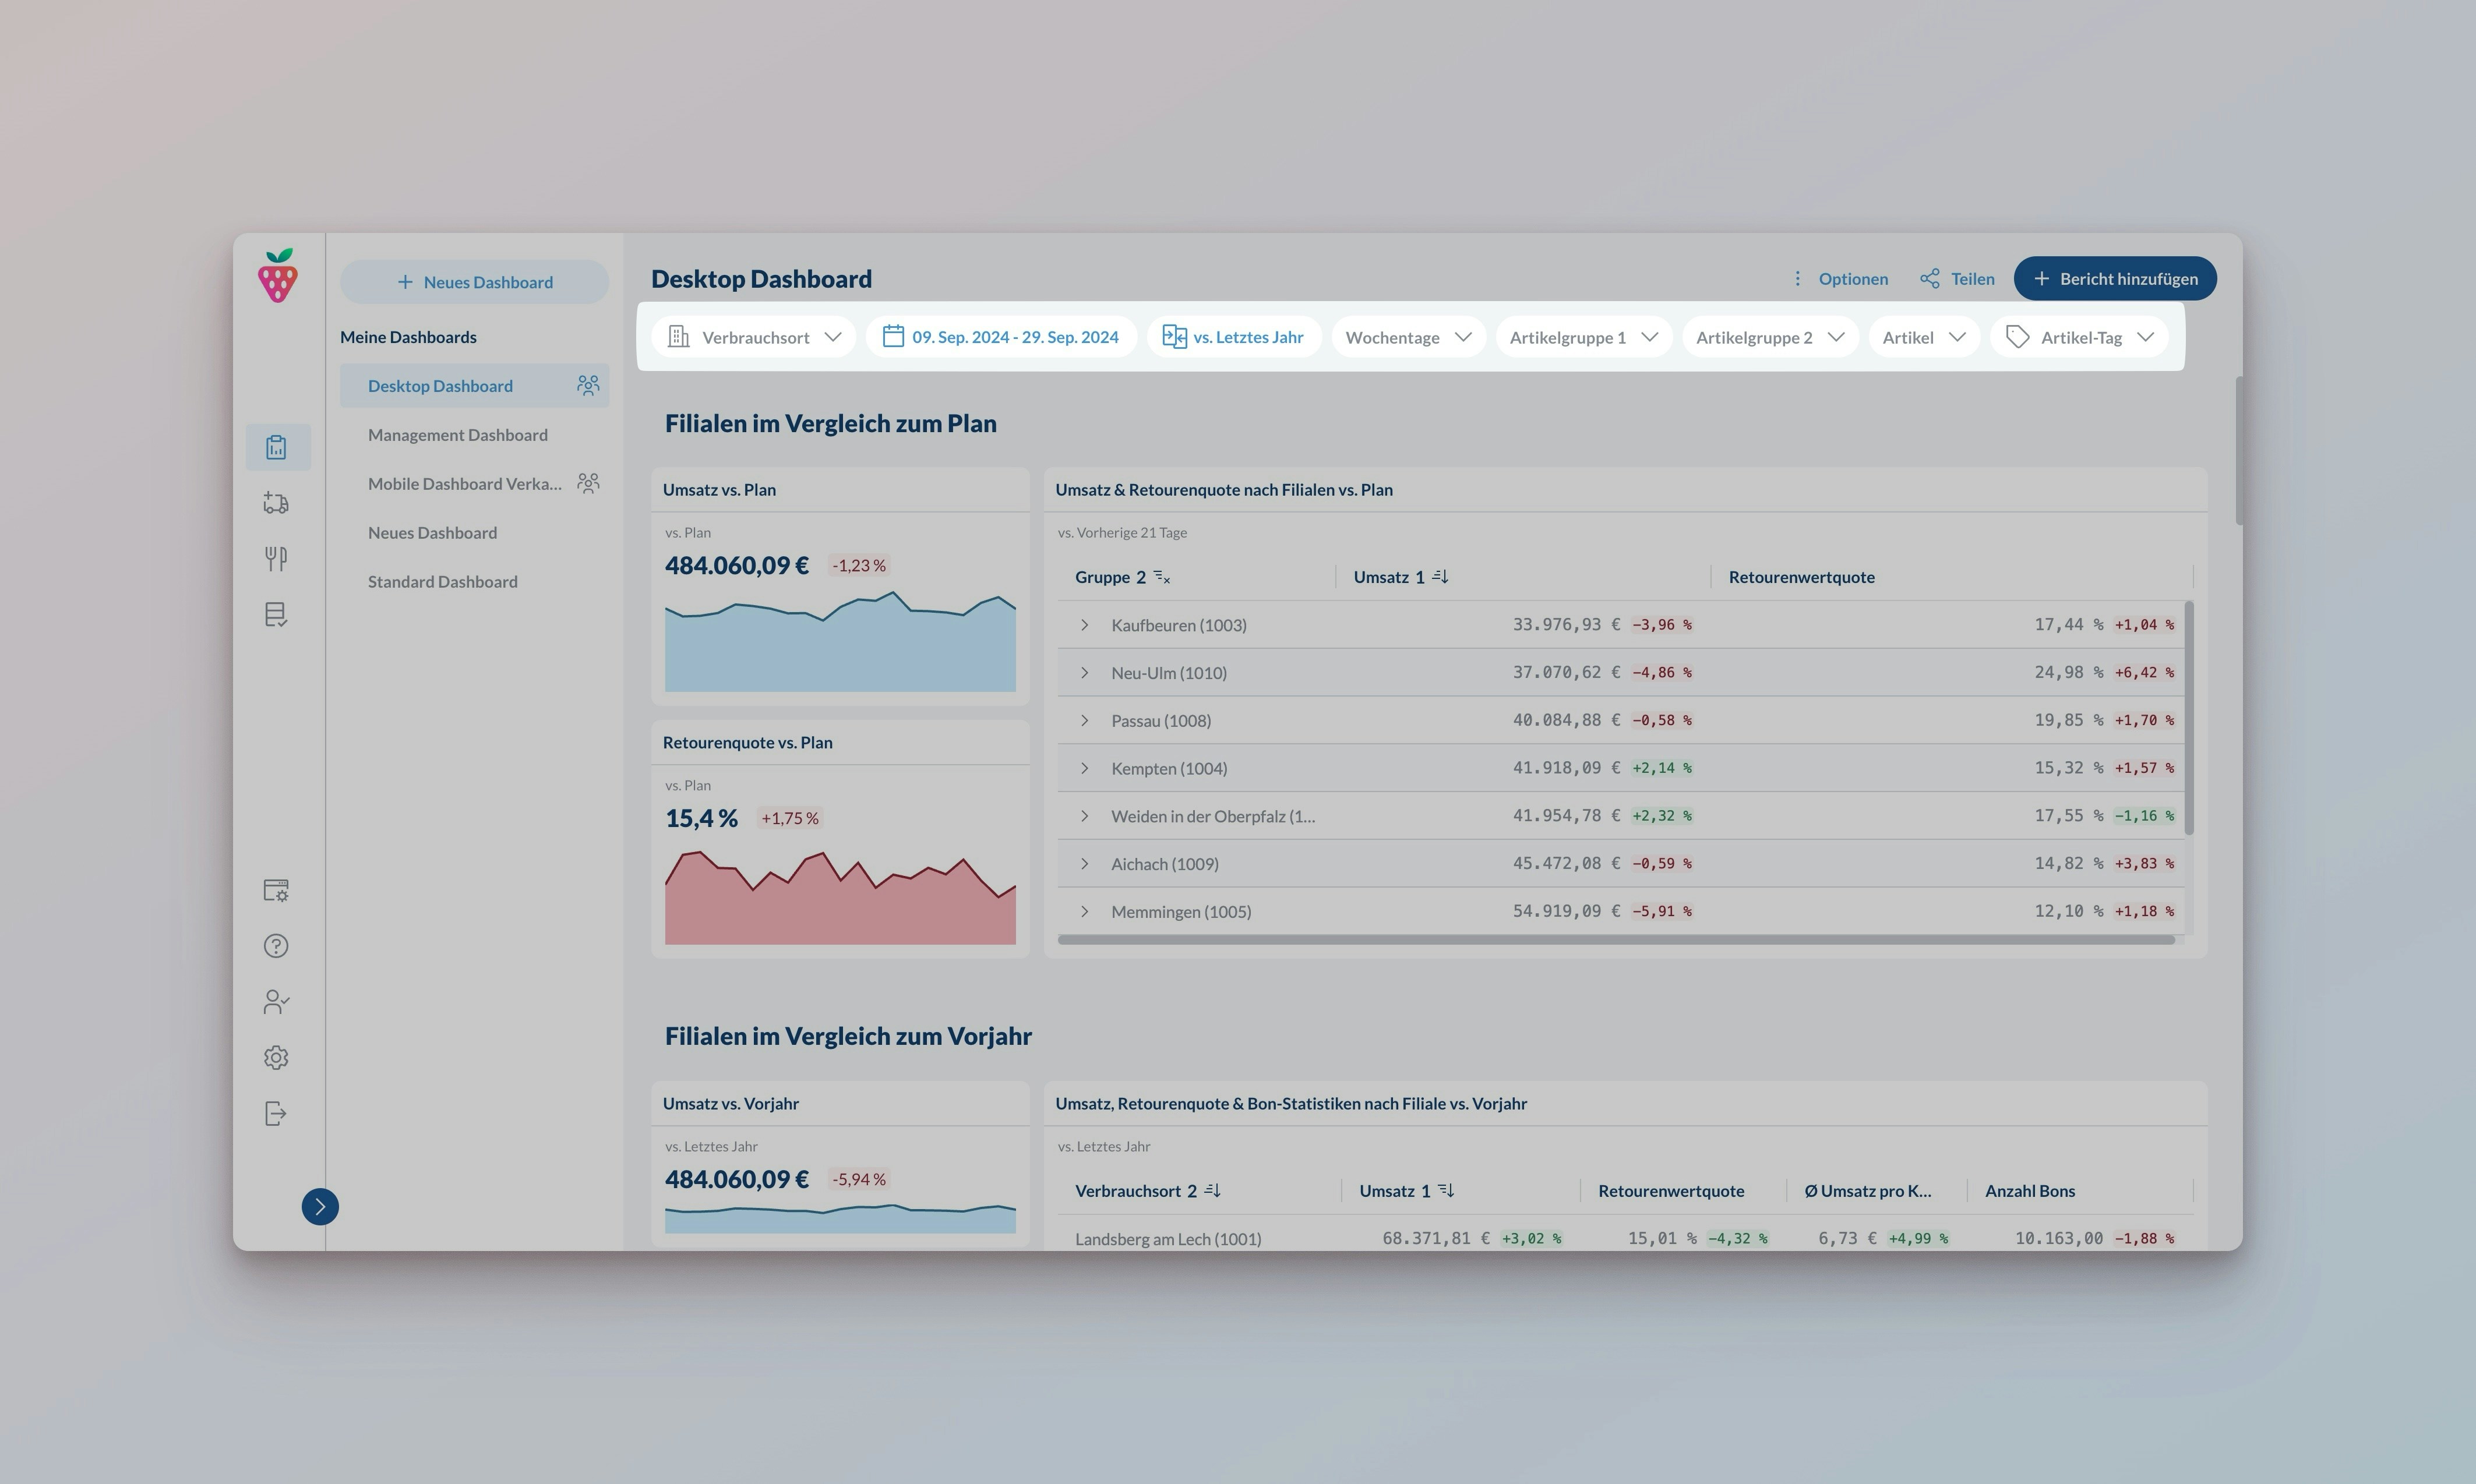Screen dimensions: 2476x1484
Task: Expand sidebar with round arrow button
Action: coord(320,1207)
